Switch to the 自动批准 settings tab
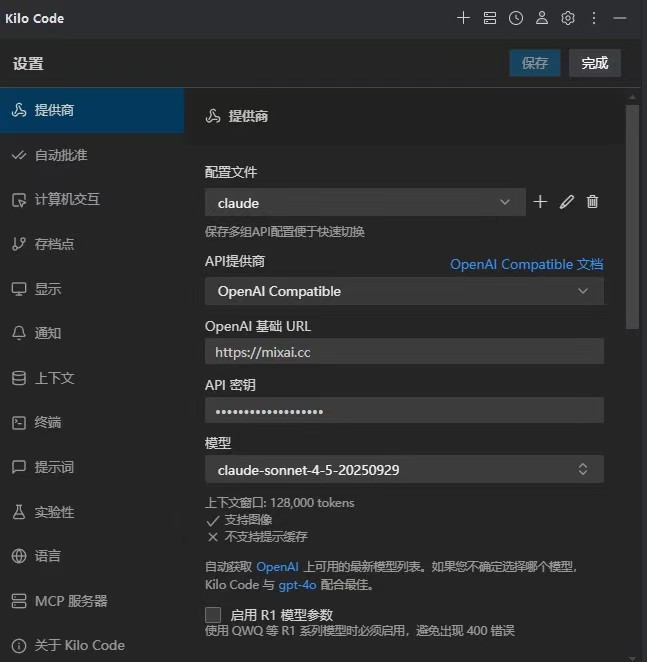 click(61, 156)
